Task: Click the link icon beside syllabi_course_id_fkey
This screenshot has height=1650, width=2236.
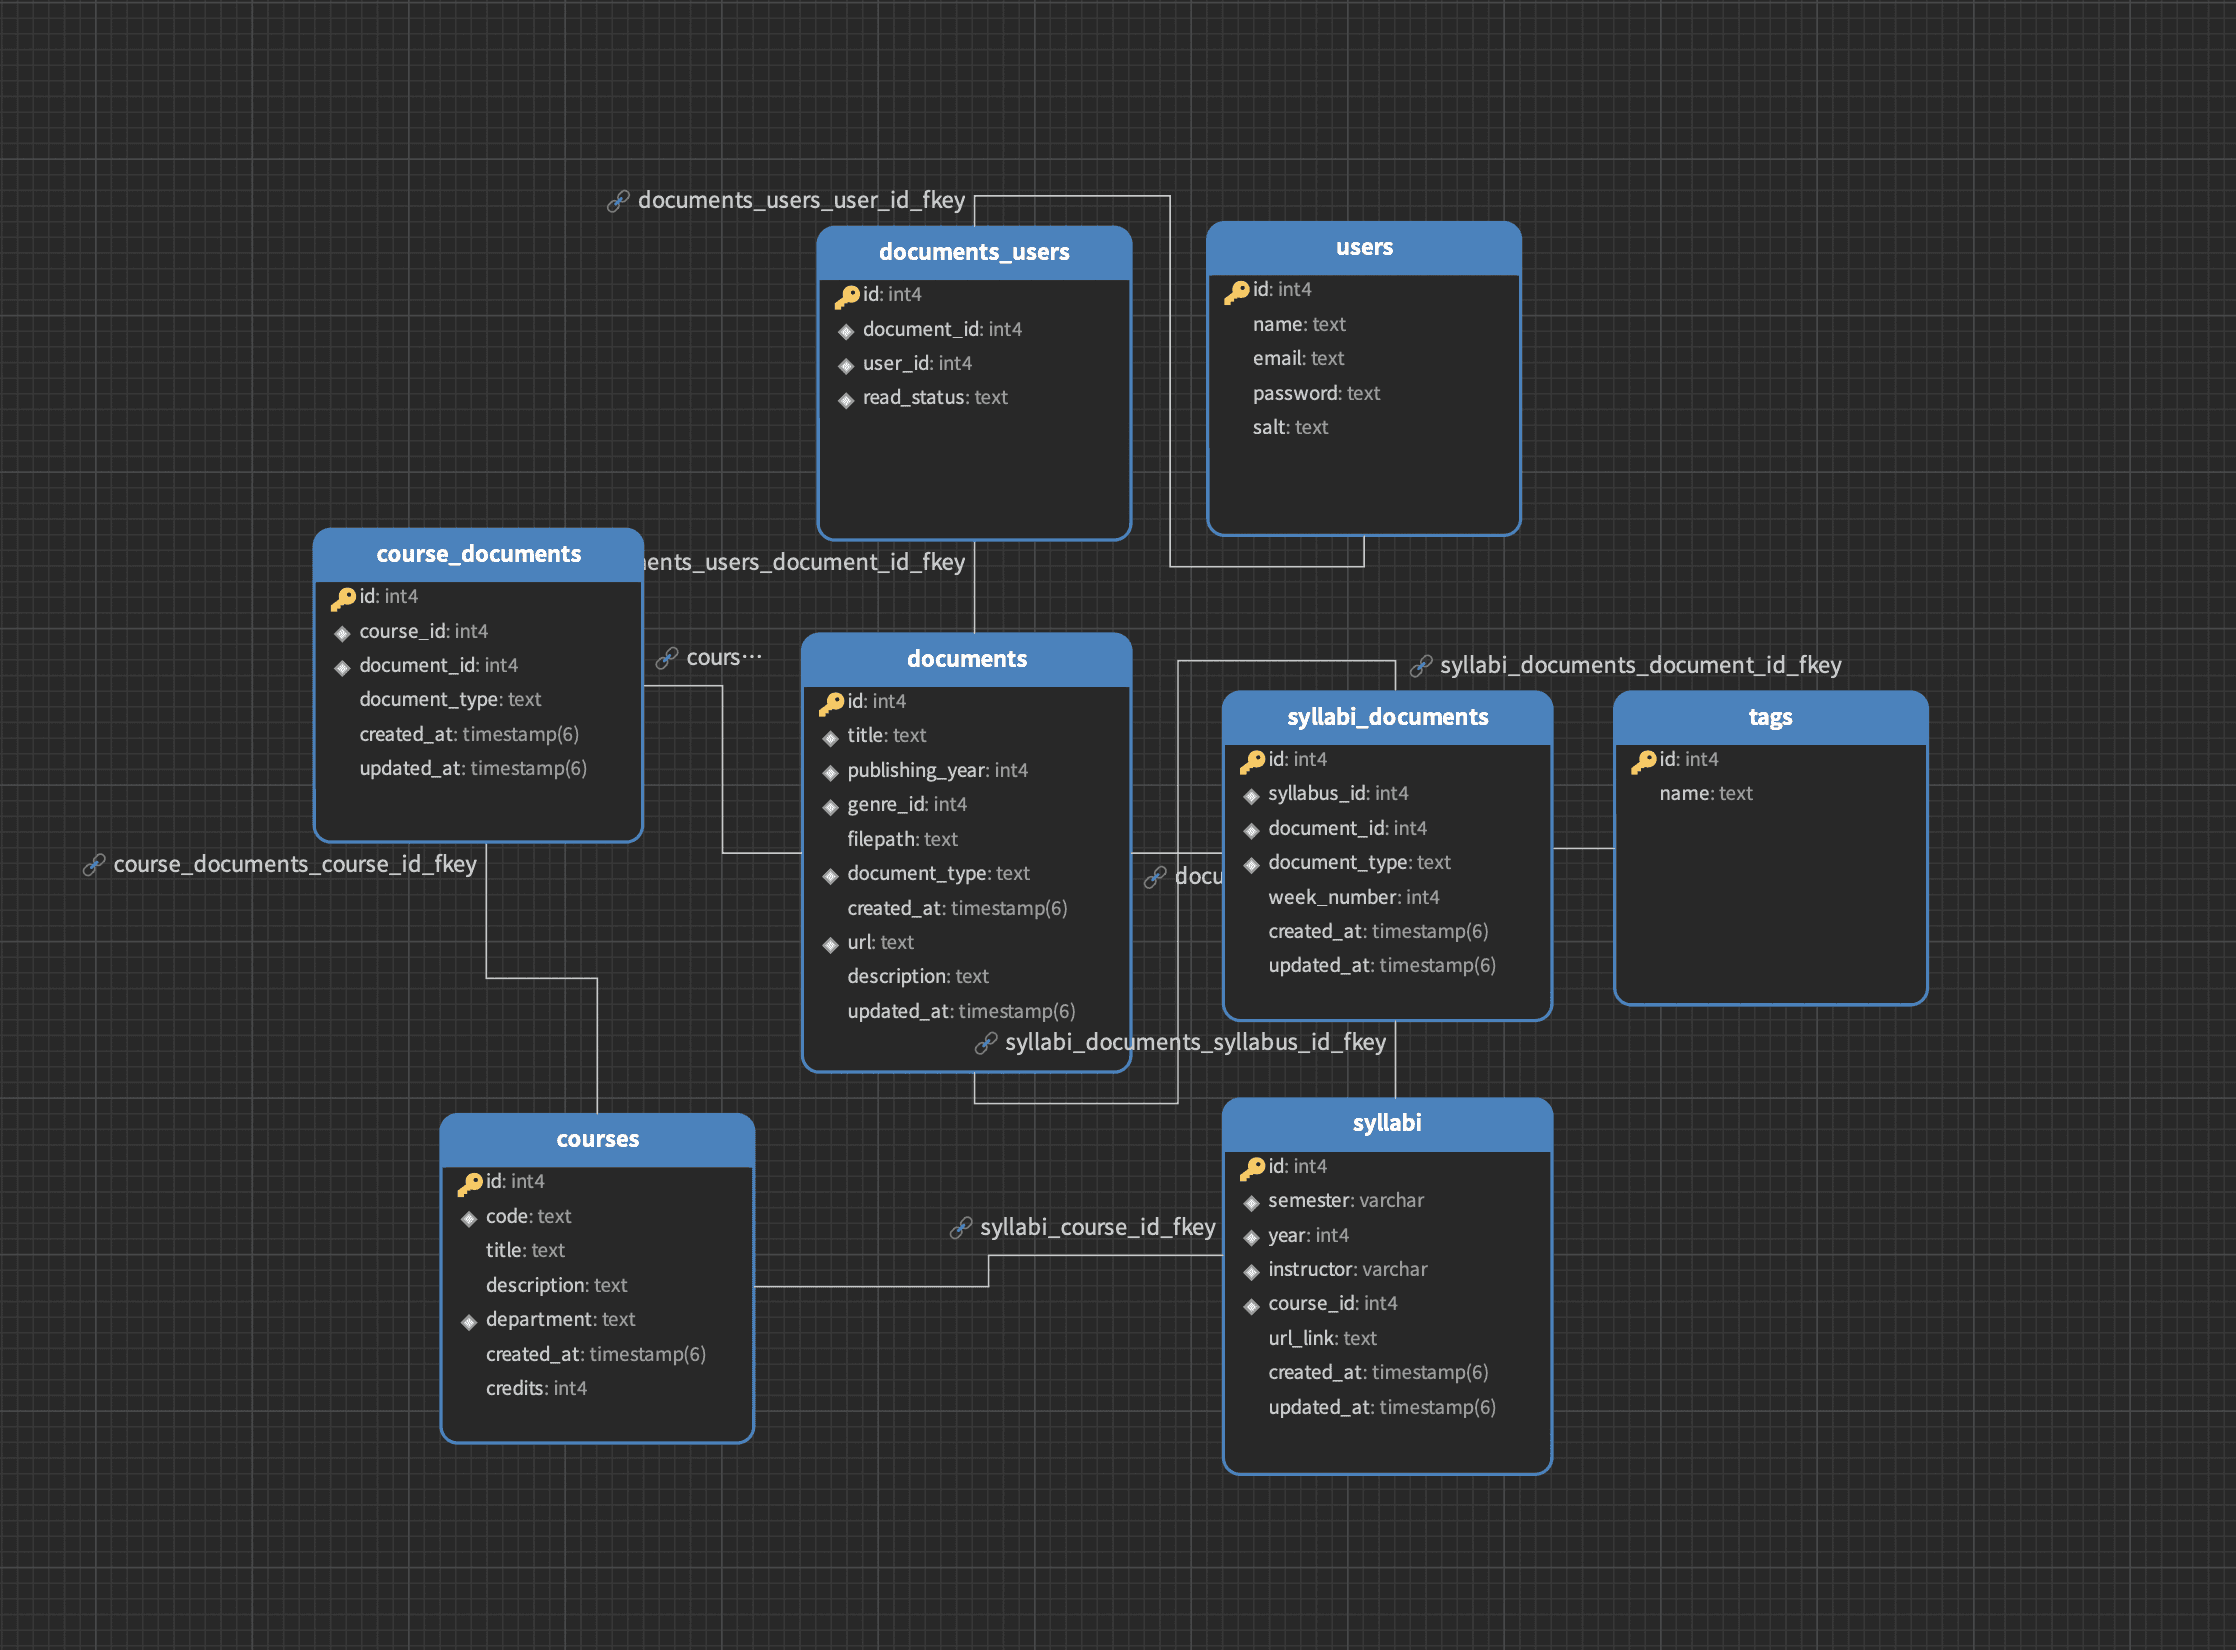Action: (960, 1228)
